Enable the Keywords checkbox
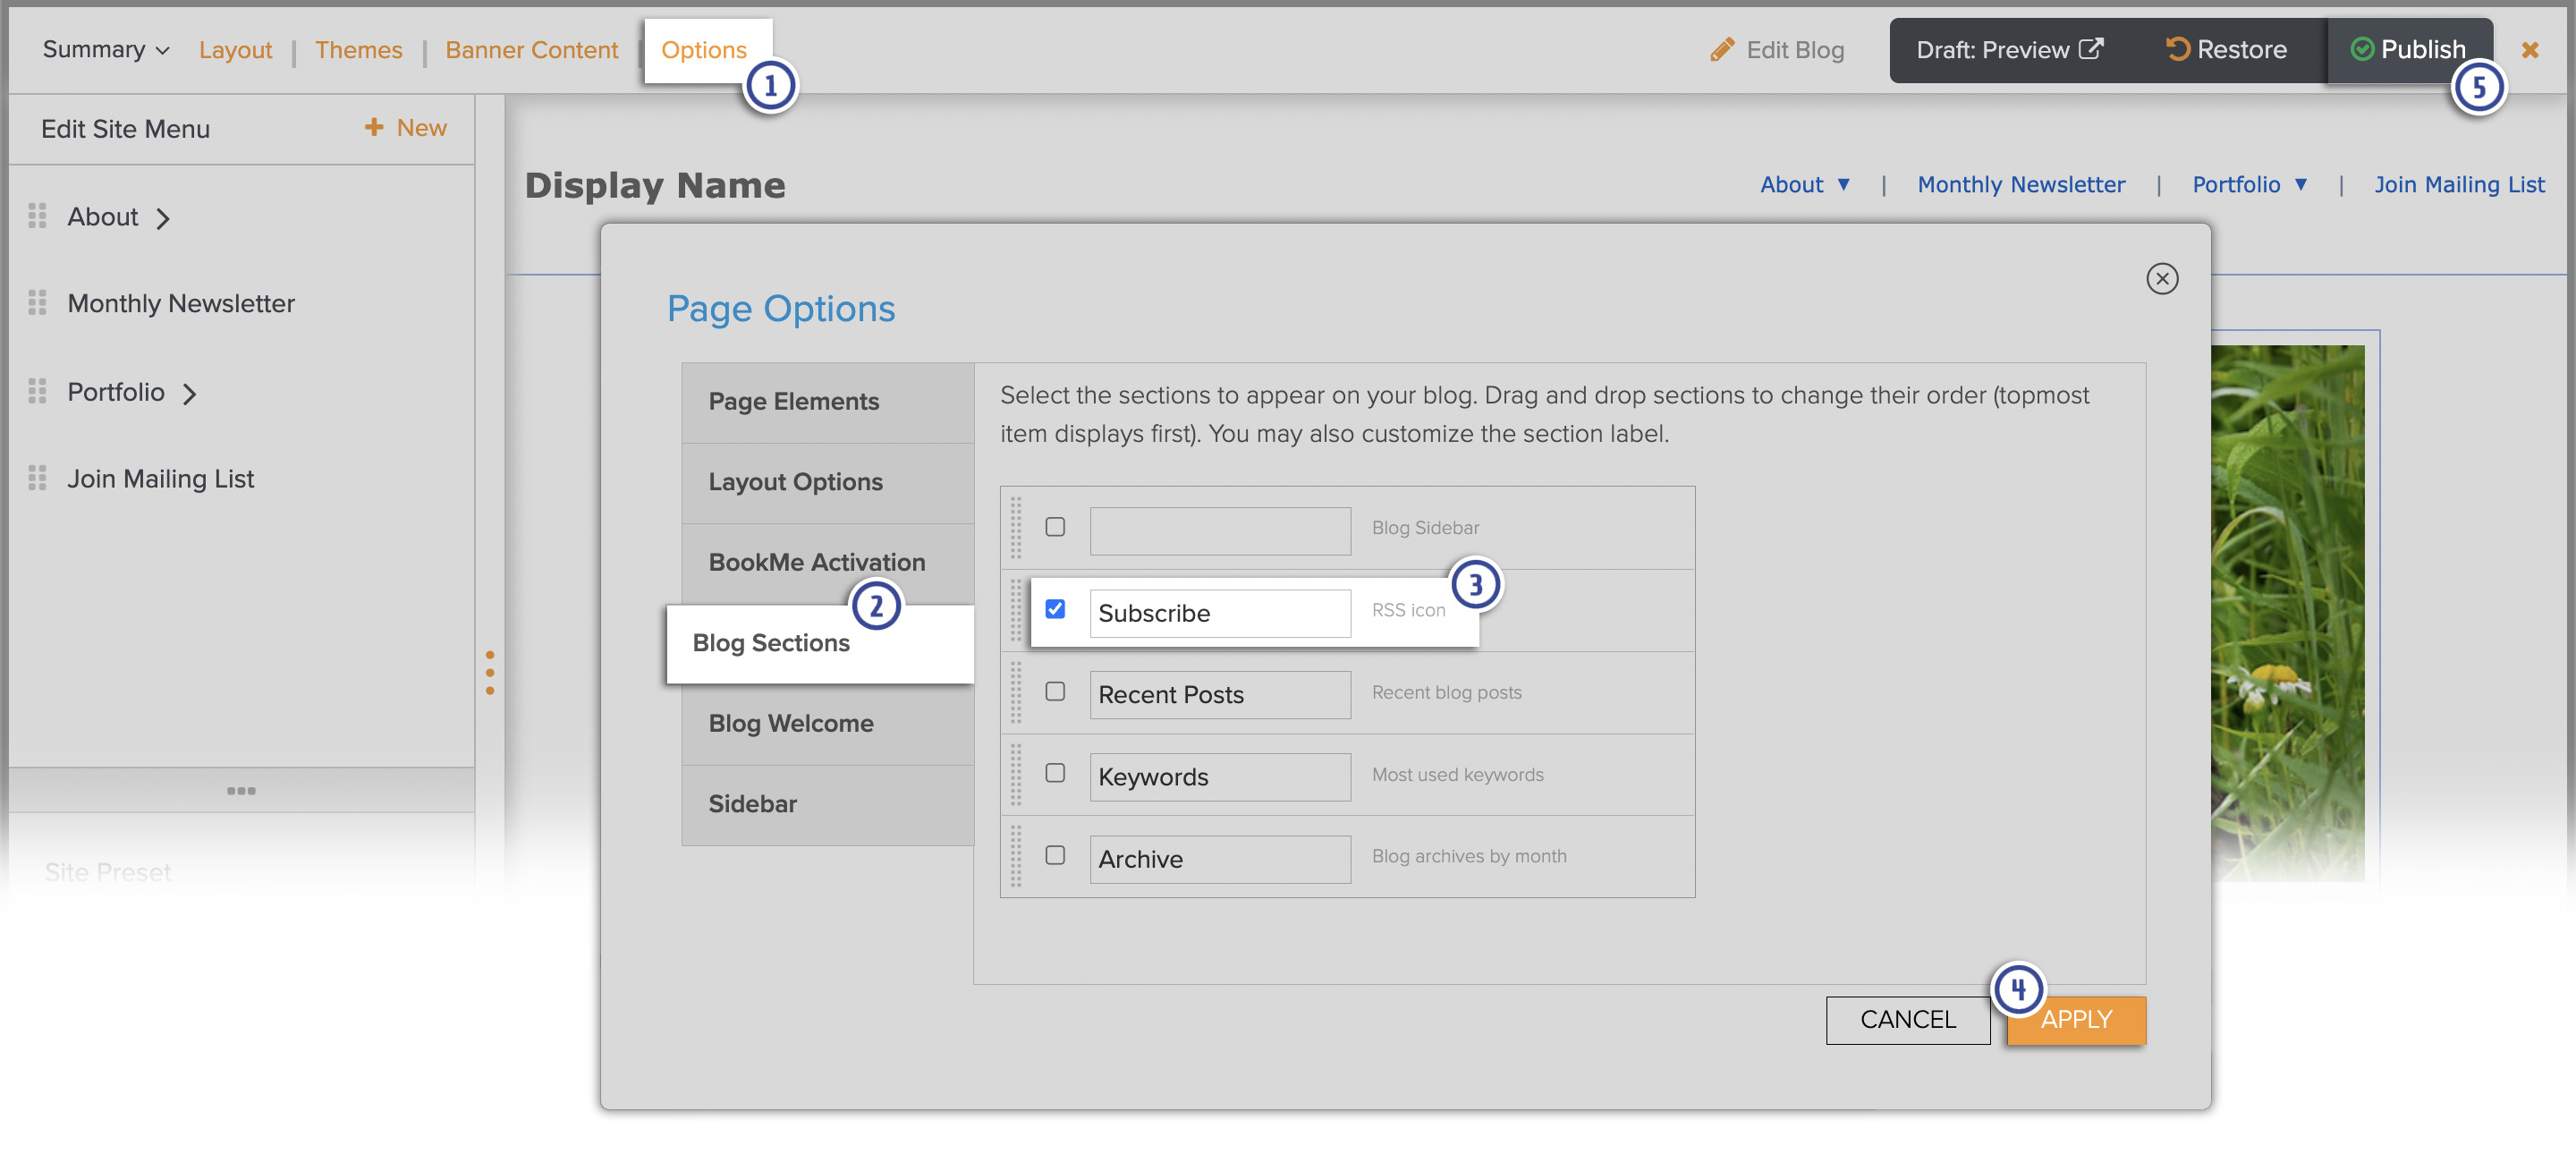 (1055, 773)
